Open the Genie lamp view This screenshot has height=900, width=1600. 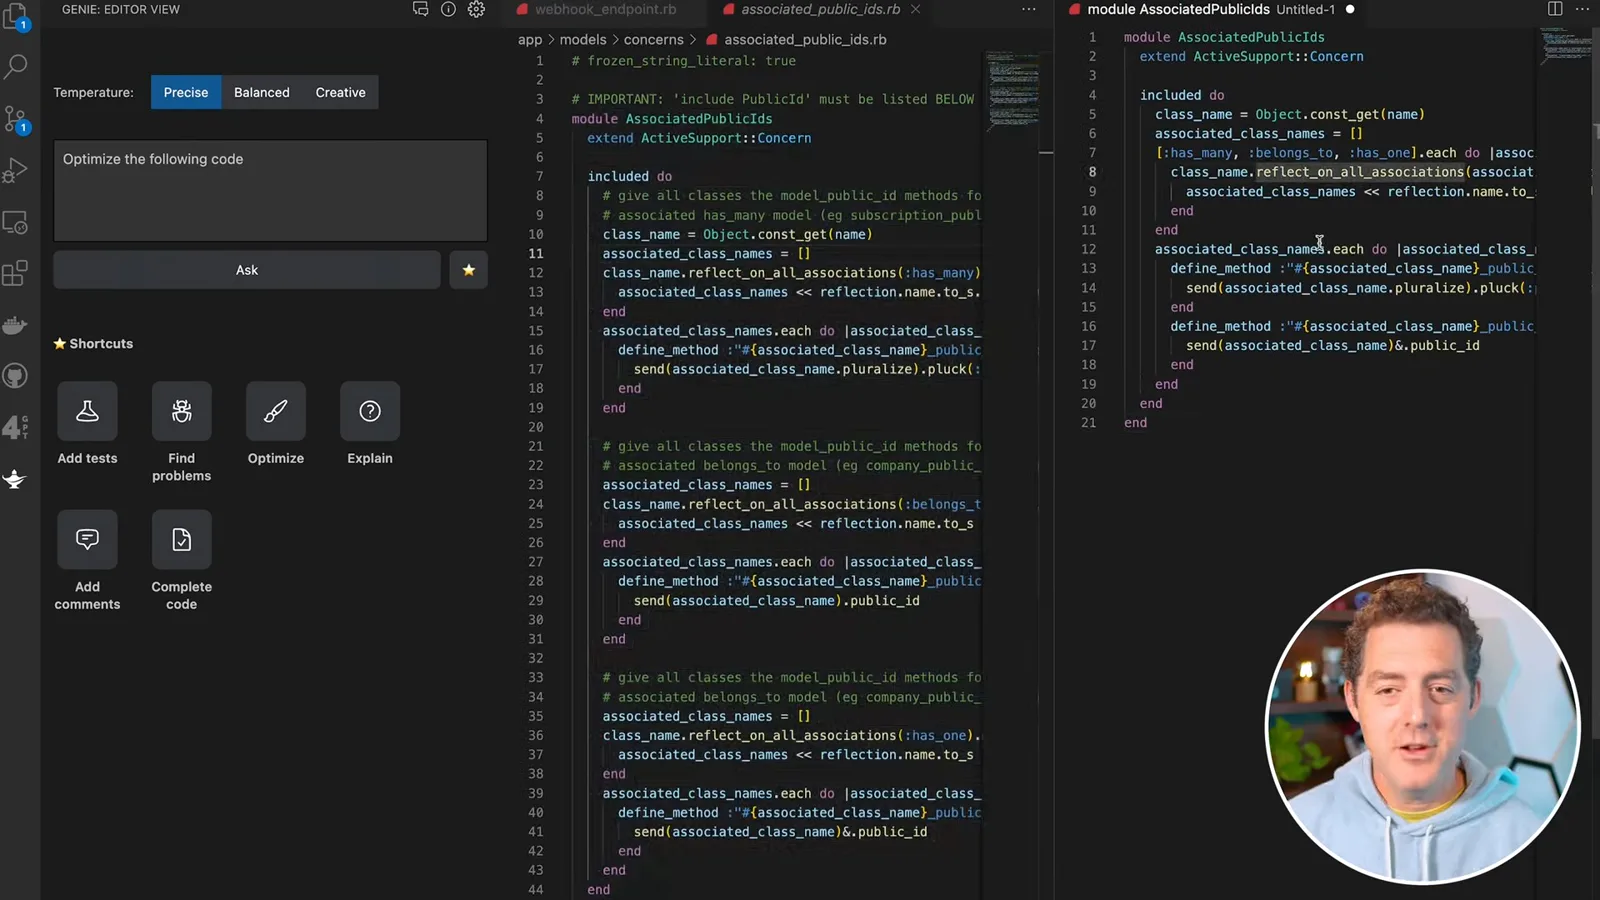pos(16,480)
